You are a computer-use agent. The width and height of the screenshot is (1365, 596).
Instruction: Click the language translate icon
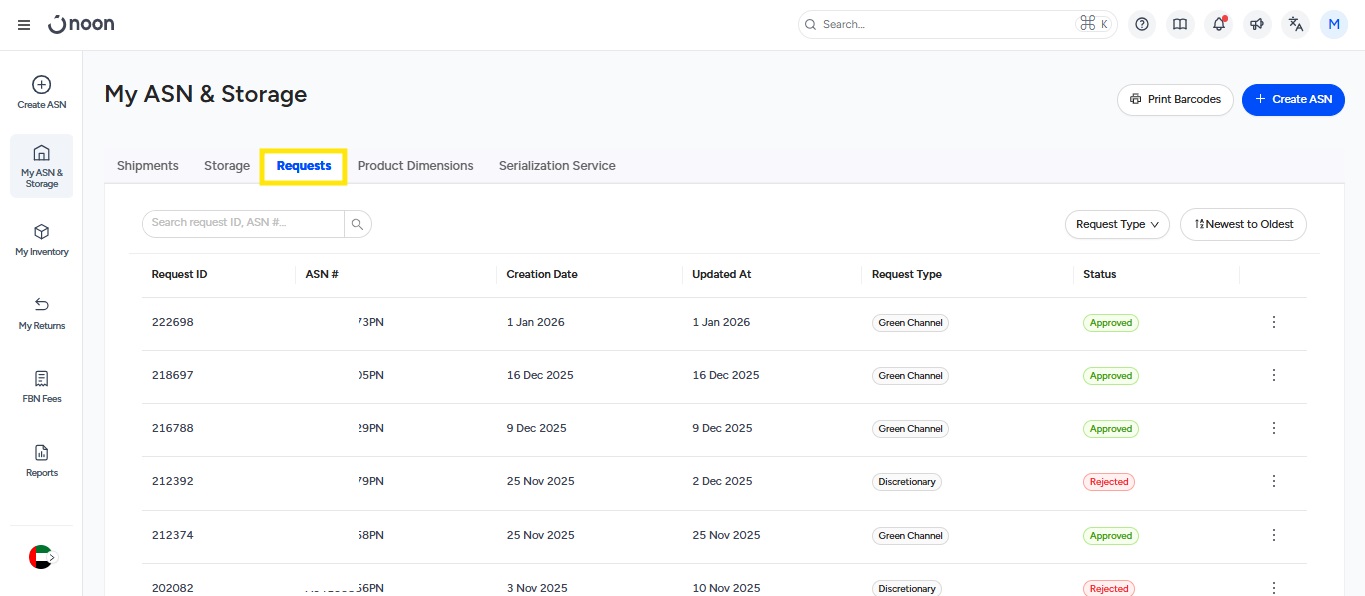click(1296, 25)
